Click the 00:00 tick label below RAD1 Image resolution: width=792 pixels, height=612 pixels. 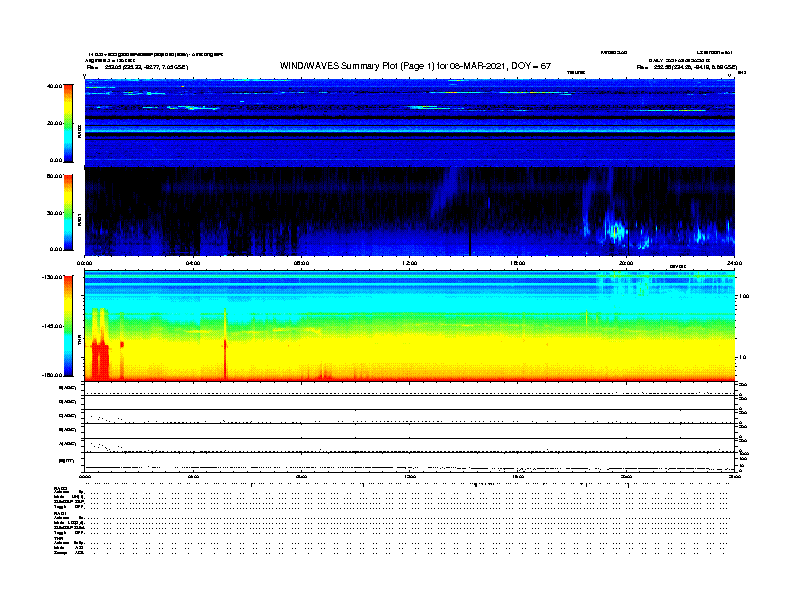tap(85, 262)
